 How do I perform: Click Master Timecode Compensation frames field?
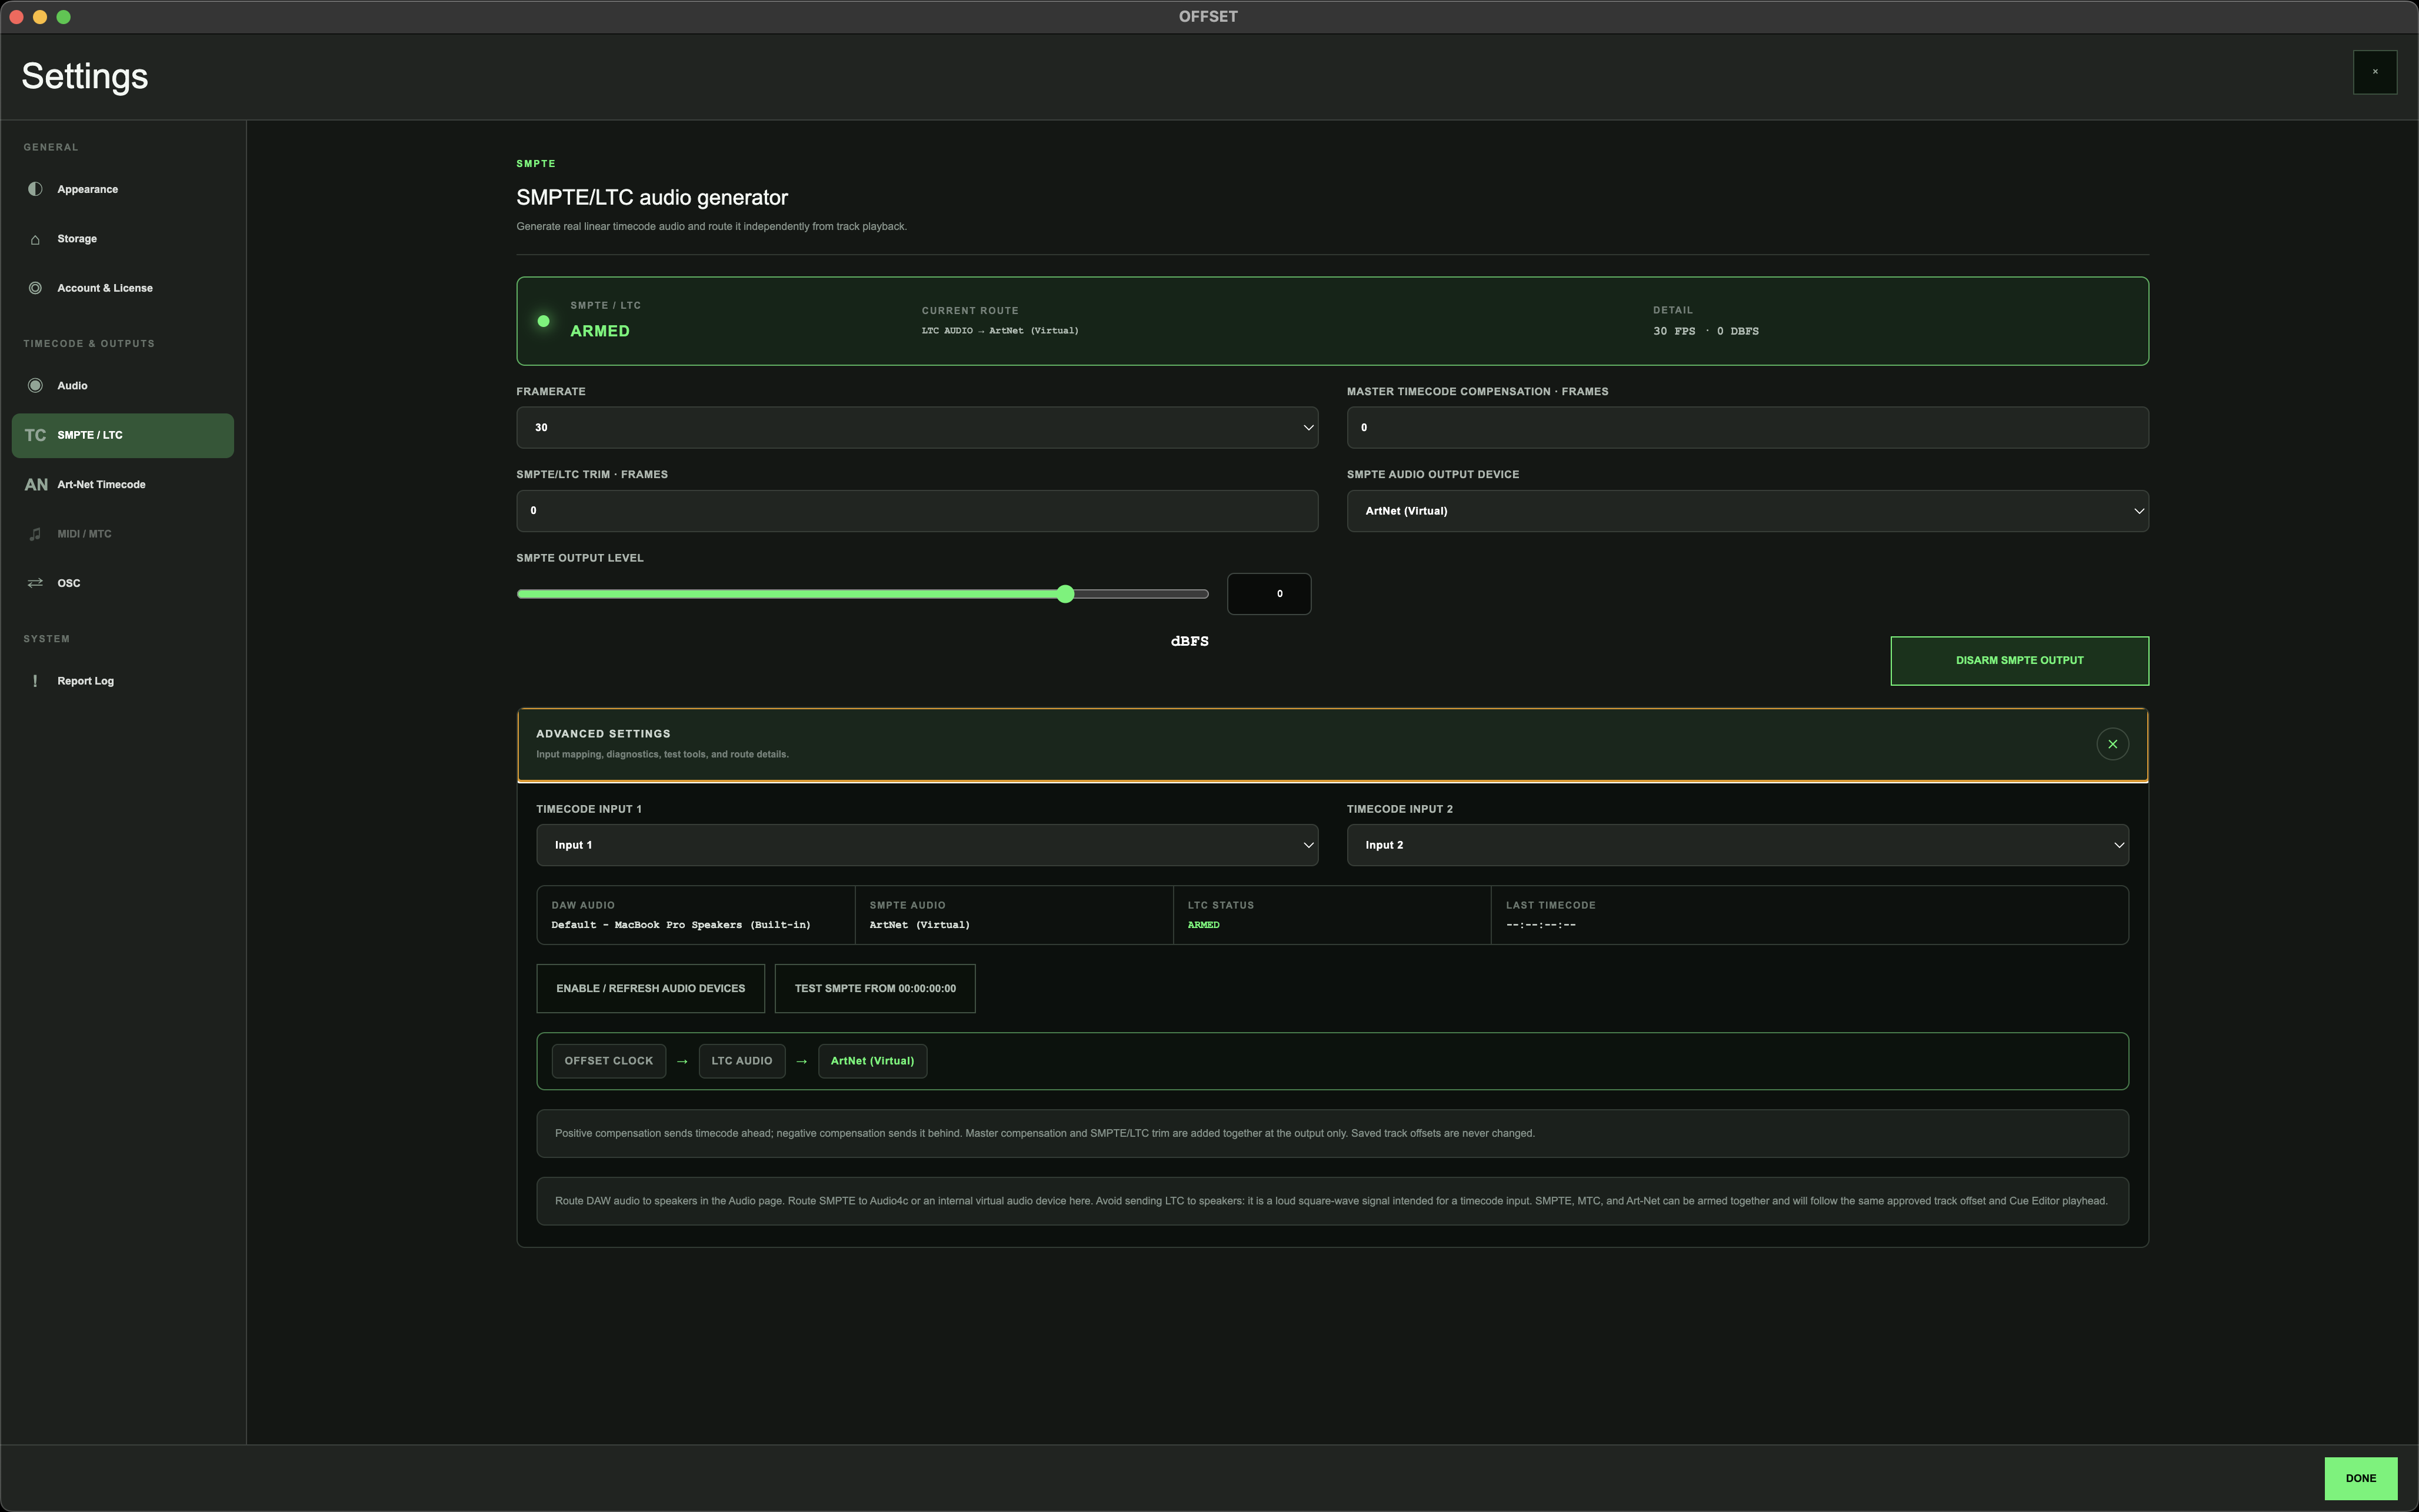(x=1747, y=428)
